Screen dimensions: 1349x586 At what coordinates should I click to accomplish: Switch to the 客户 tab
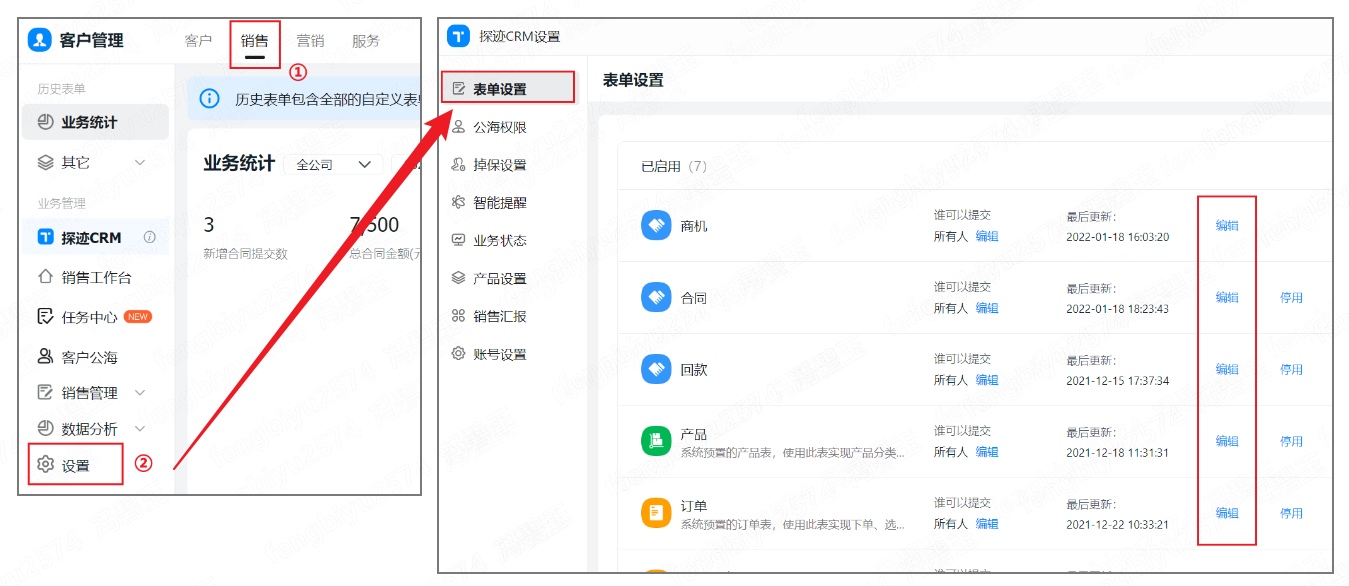coord(199,41)
